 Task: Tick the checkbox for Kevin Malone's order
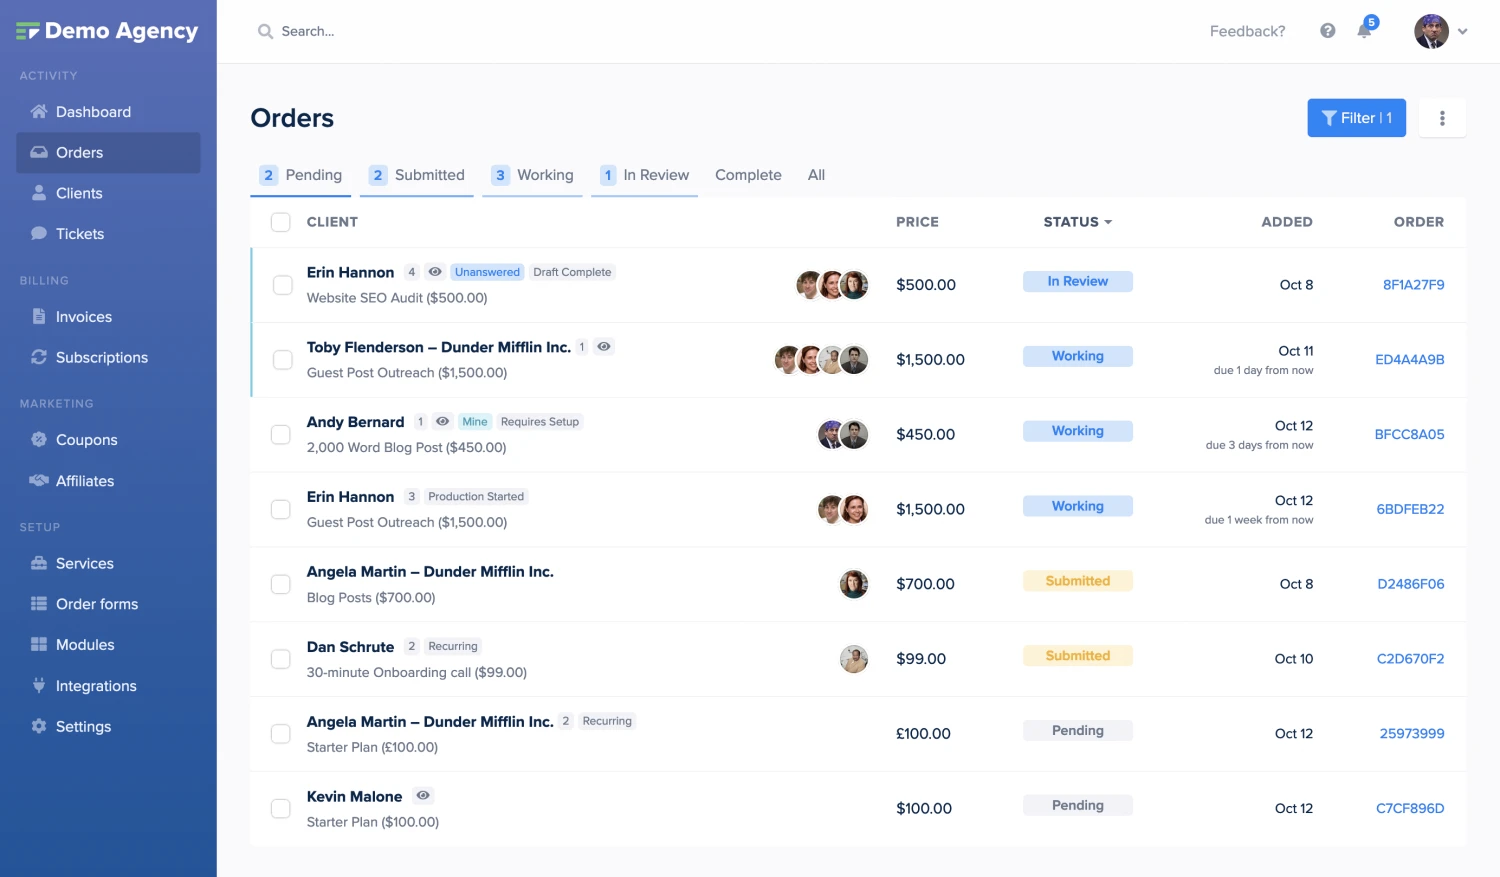(281, 809)
